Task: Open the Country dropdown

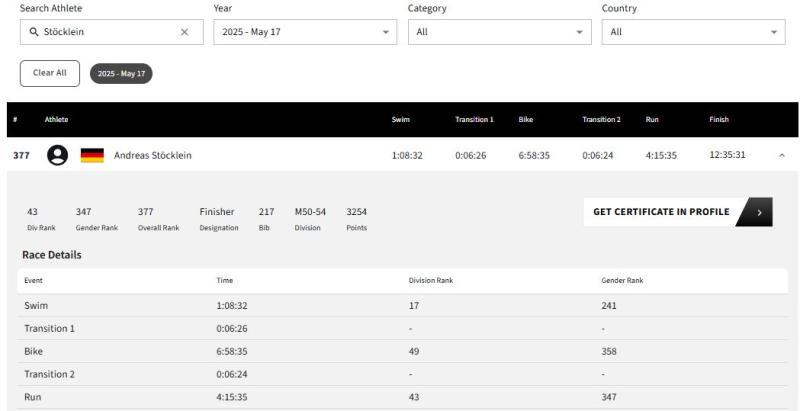Action: (693, 32)
